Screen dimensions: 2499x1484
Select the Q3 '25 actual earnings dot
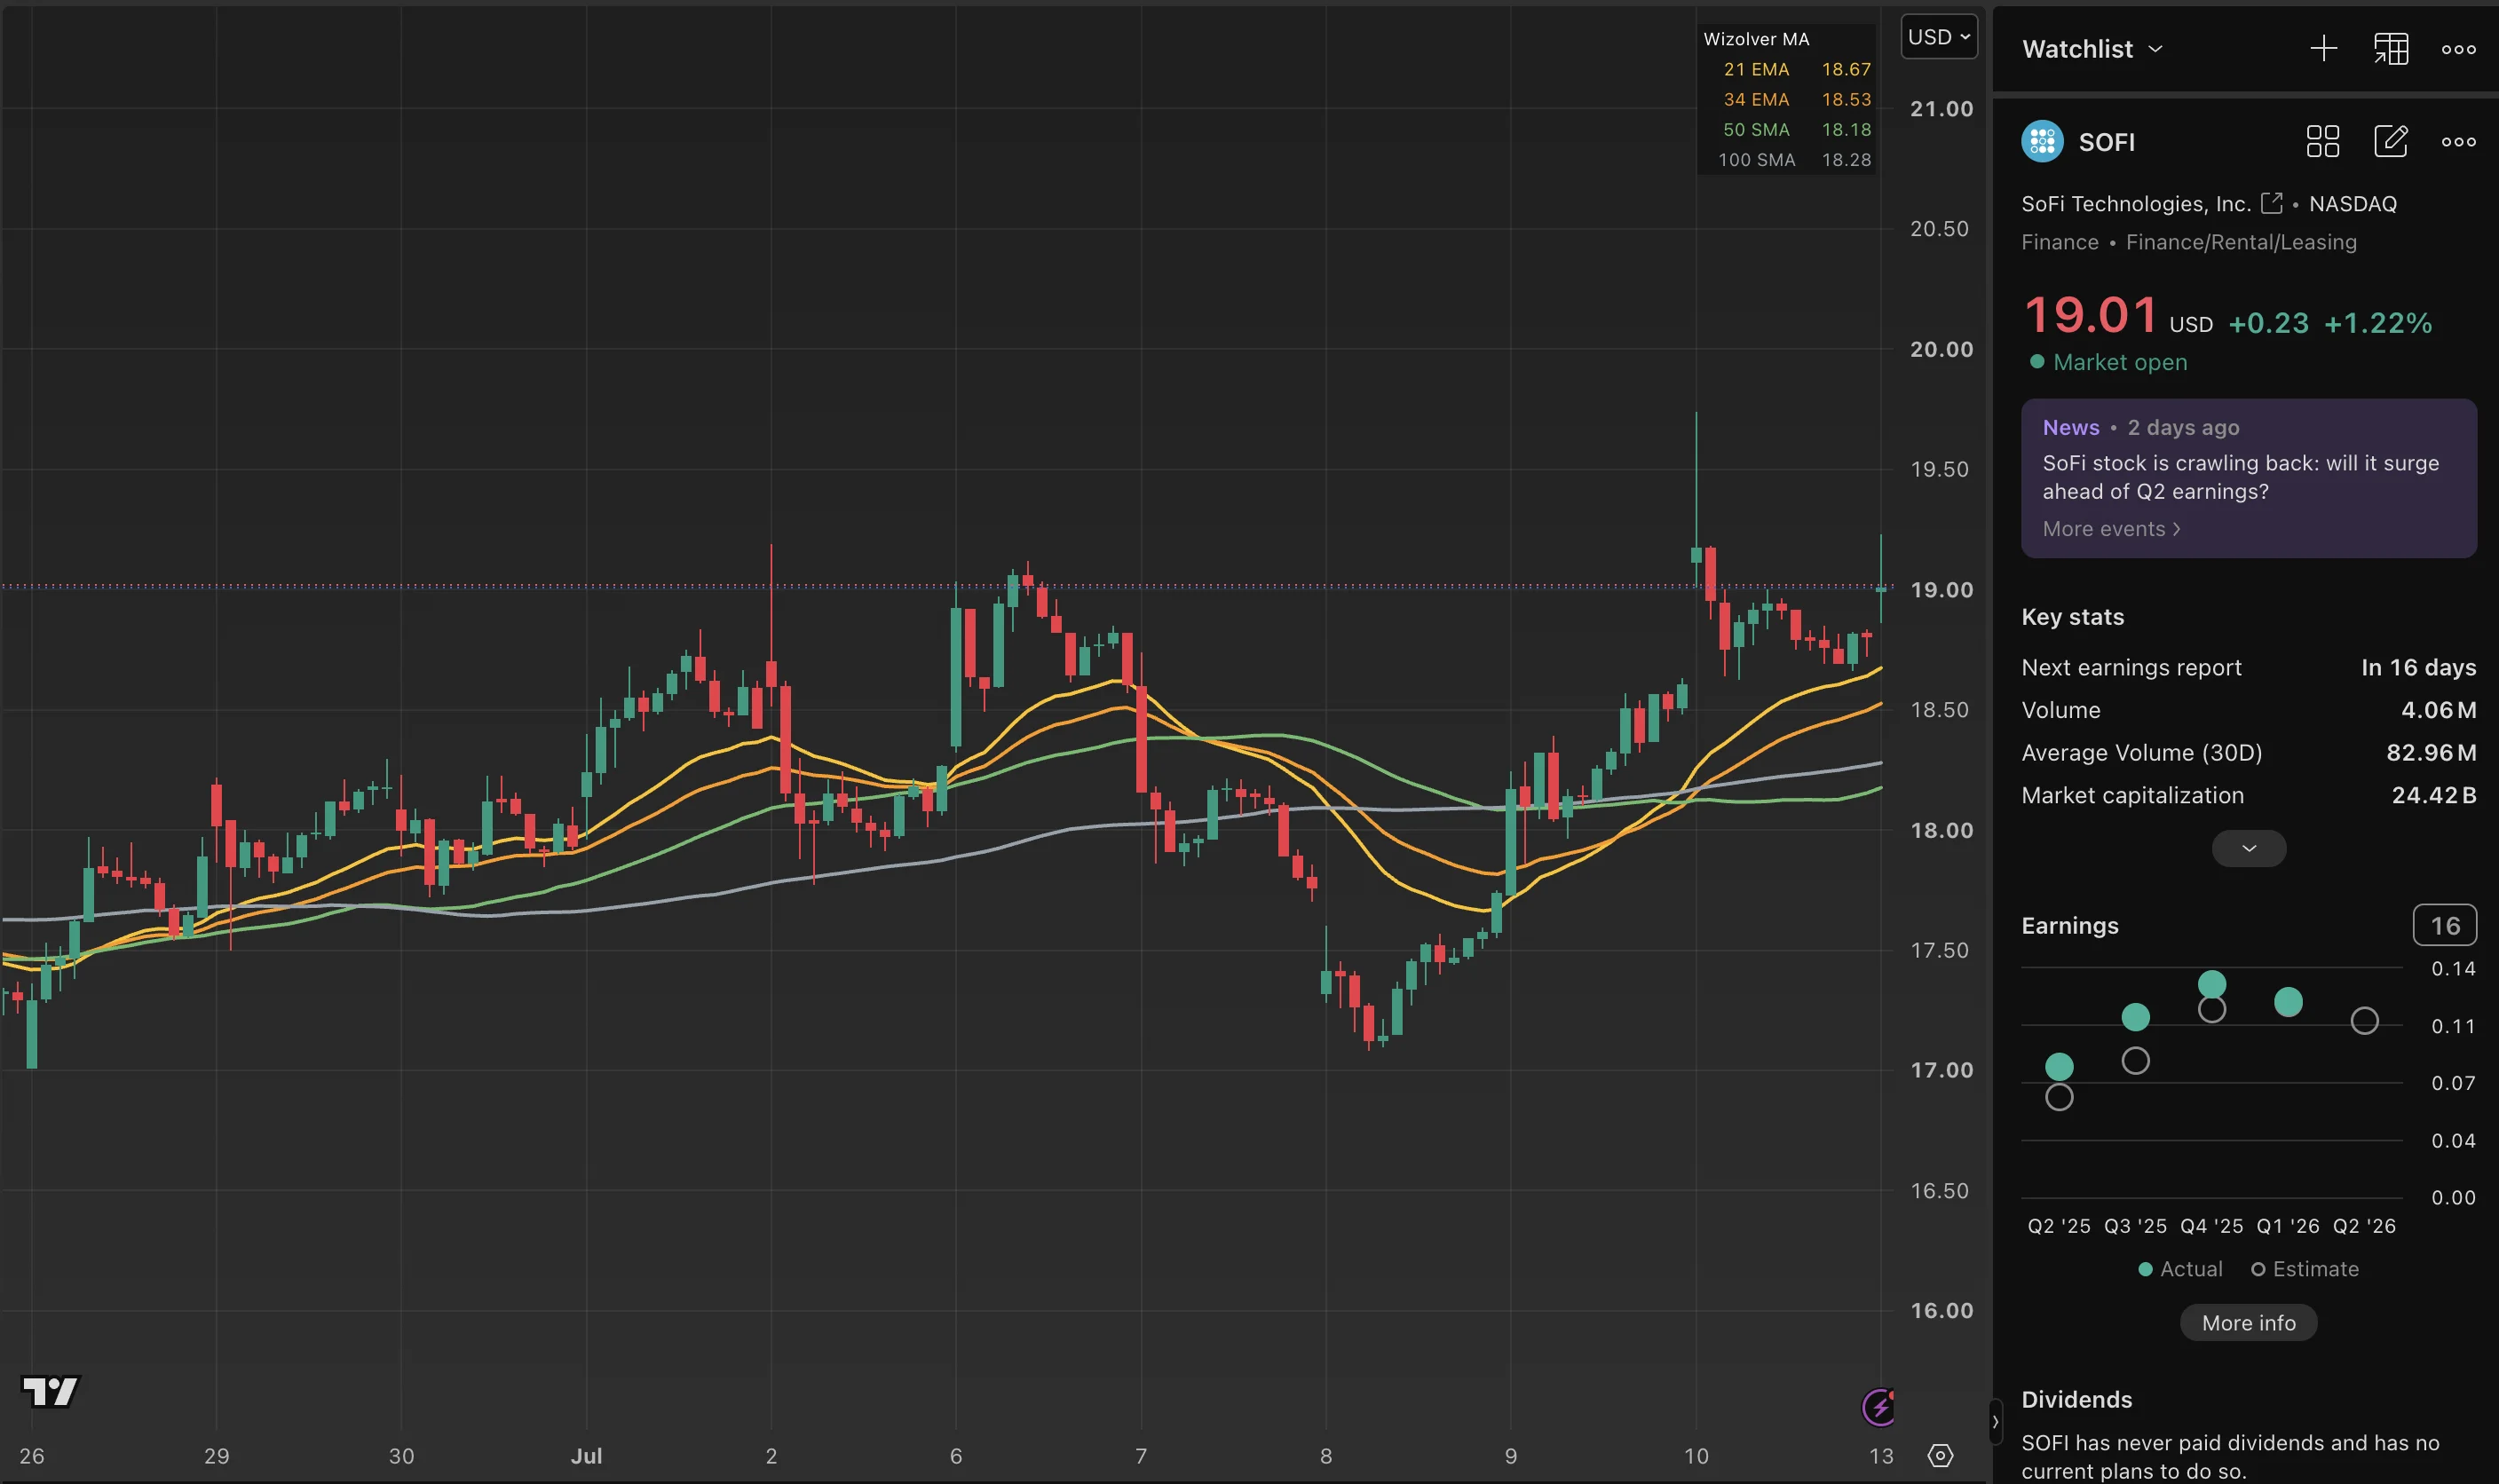tap(2135, 1017)
